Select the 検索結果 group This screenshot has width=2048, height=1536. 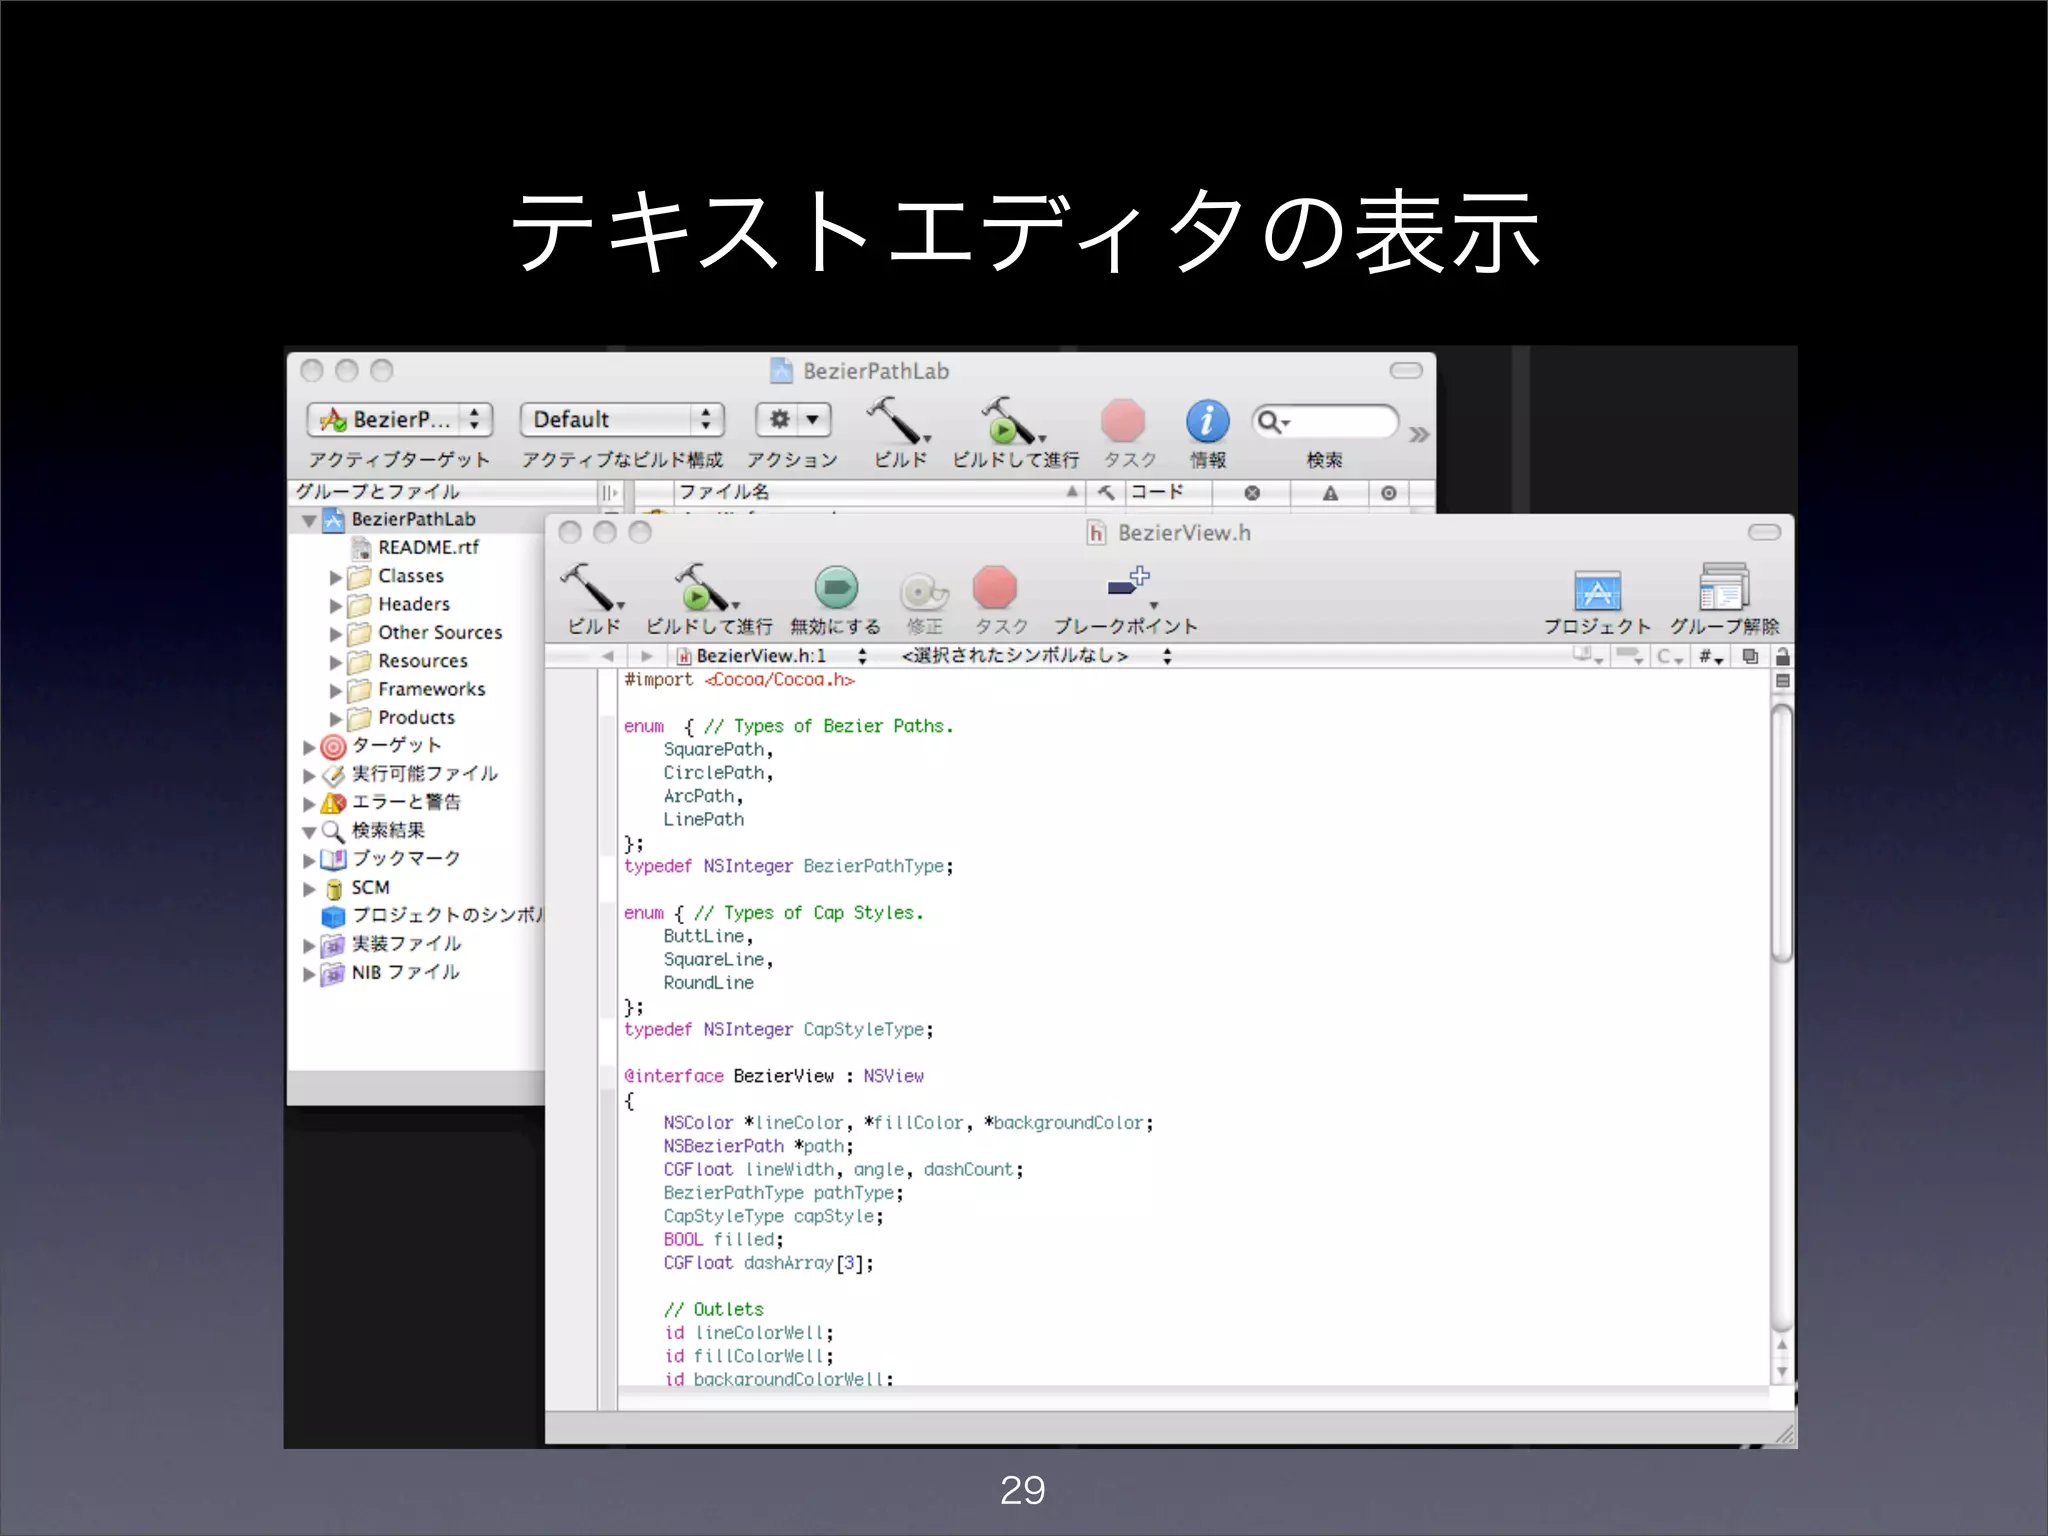coord(388,830)
